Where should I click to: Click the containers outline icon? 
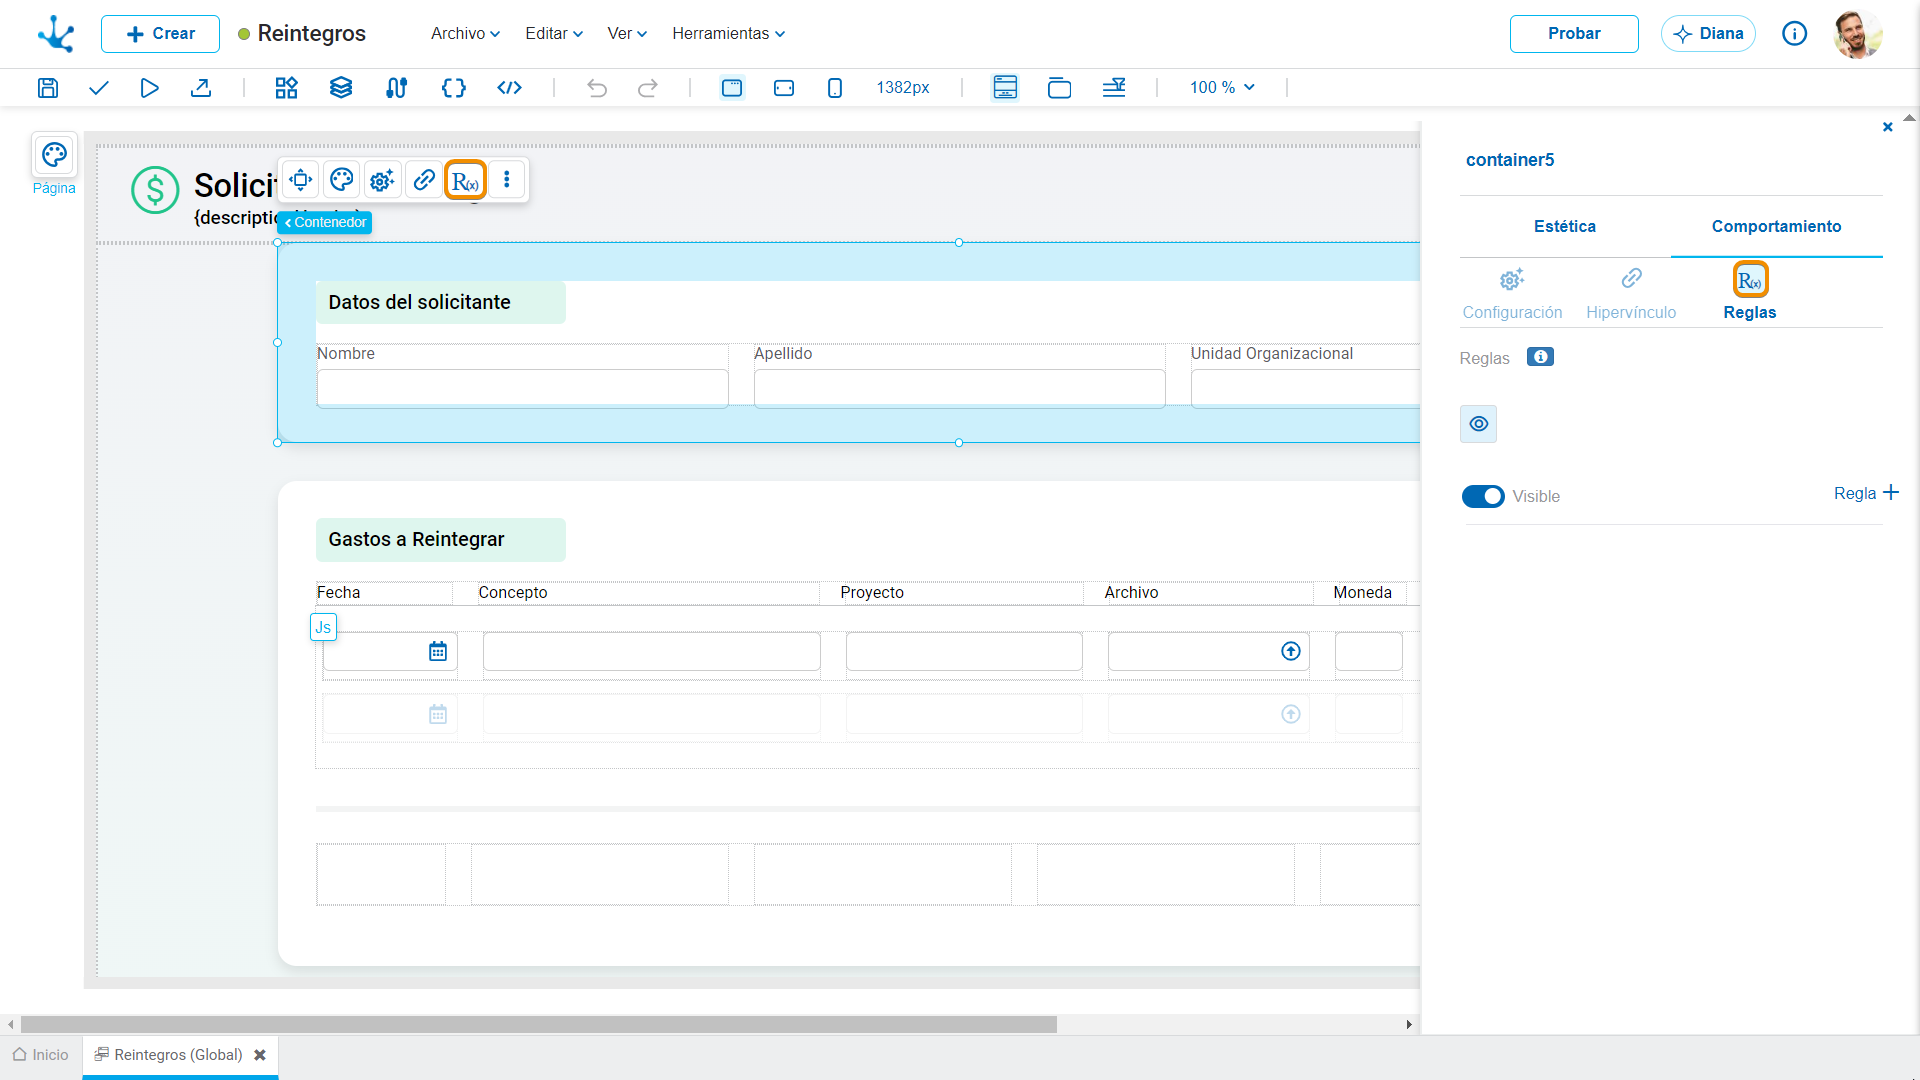1059,88
